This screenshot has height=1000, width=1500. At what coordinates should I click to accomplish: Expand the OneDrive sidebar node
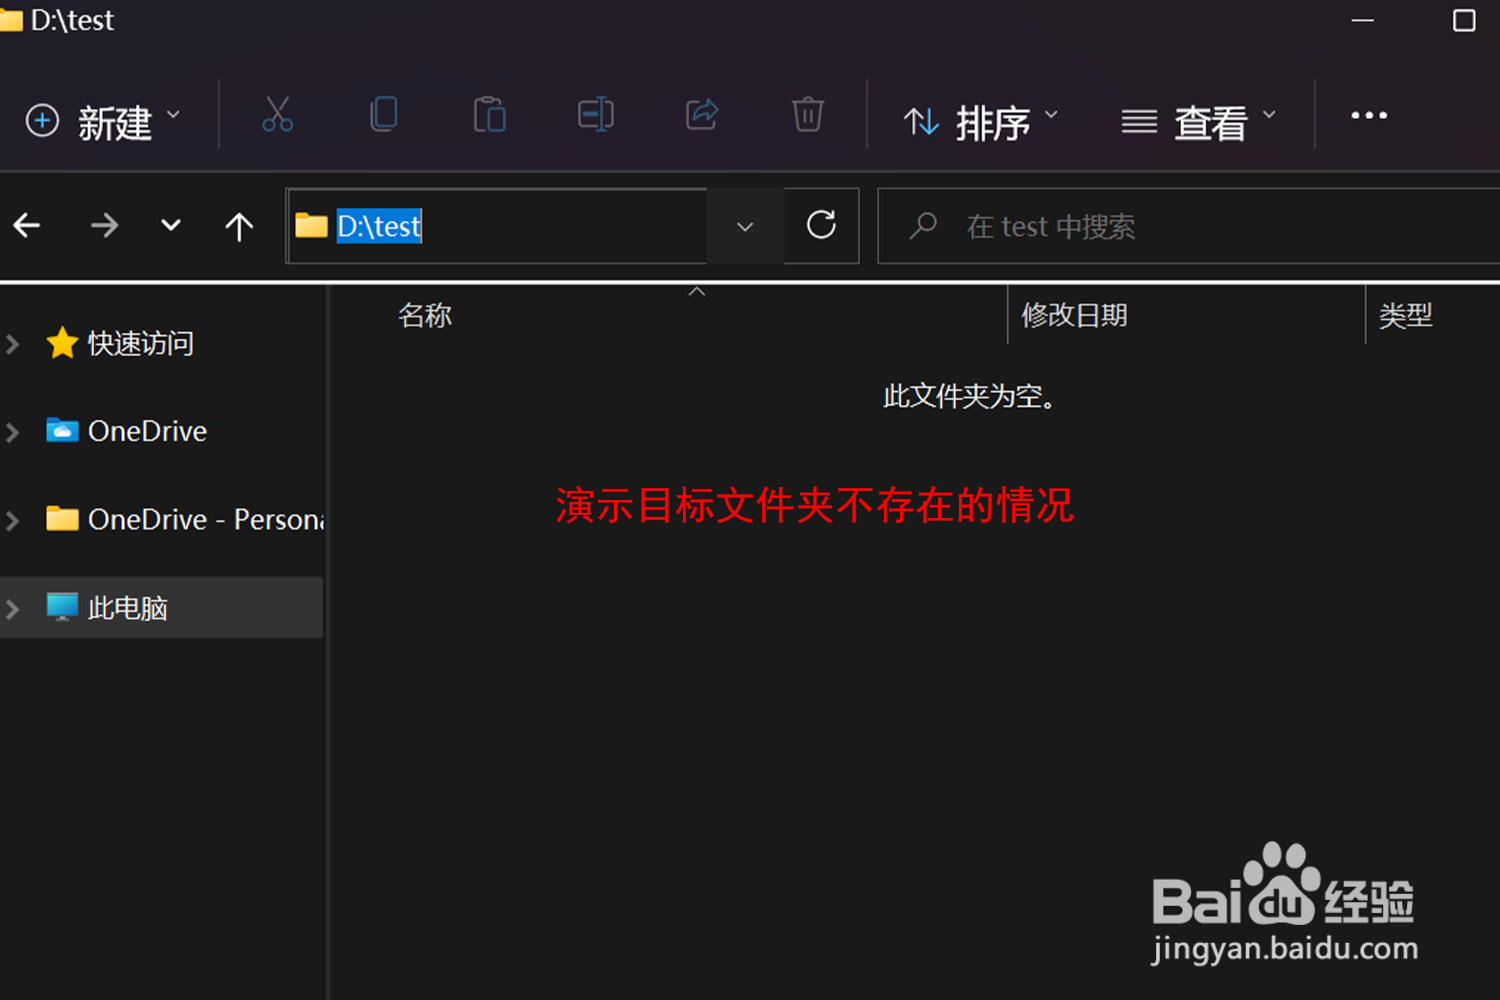(13, 431)
